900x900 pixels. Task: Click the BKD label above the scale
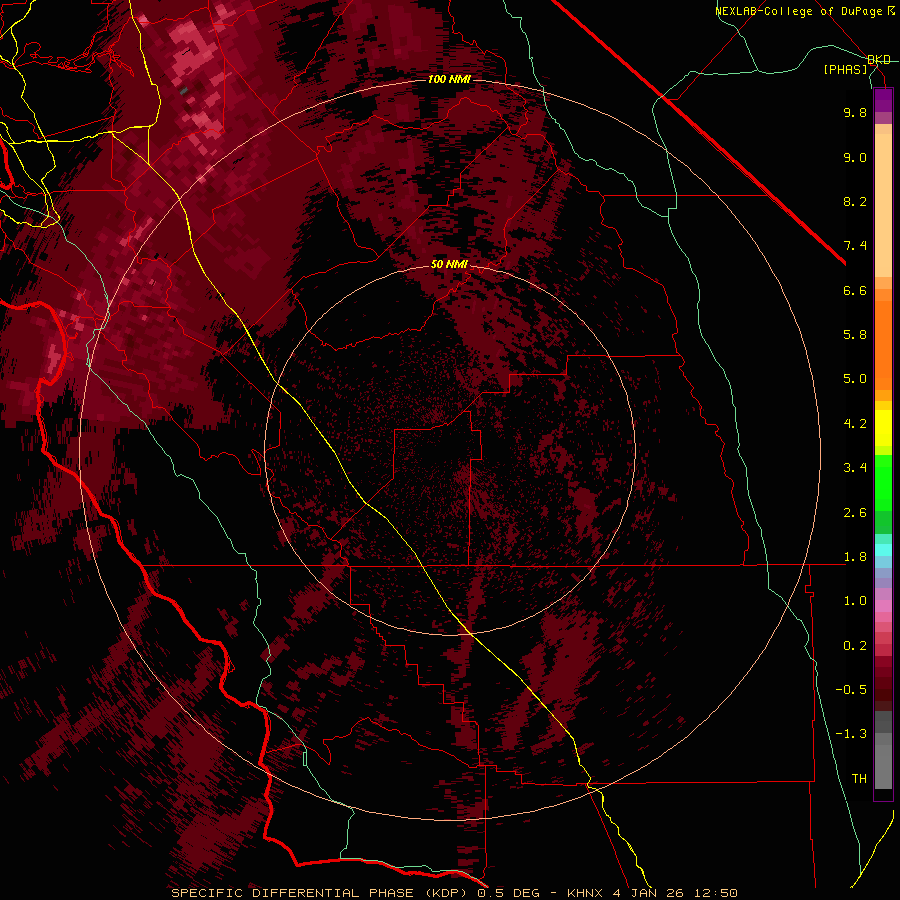click(879, 60)
